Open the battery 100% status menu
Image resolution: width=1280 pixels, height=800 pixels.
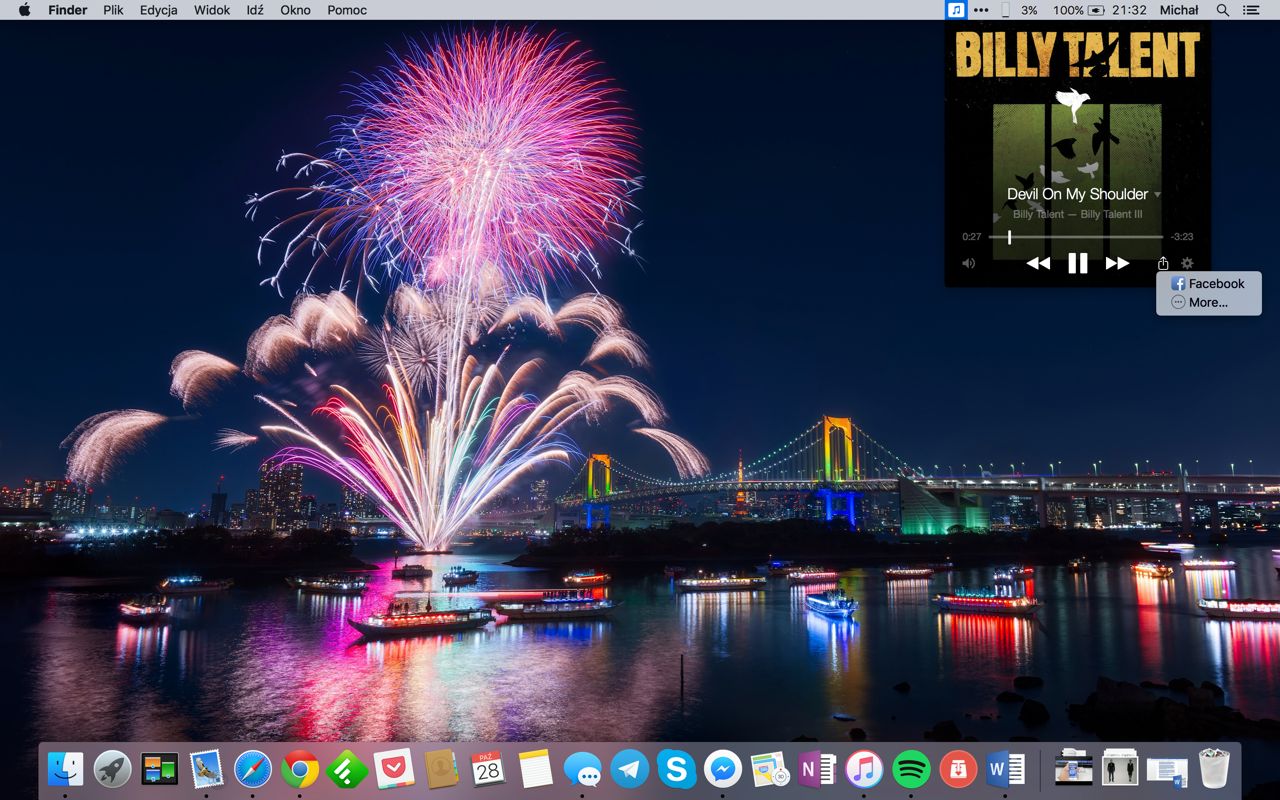[1078, 10]
